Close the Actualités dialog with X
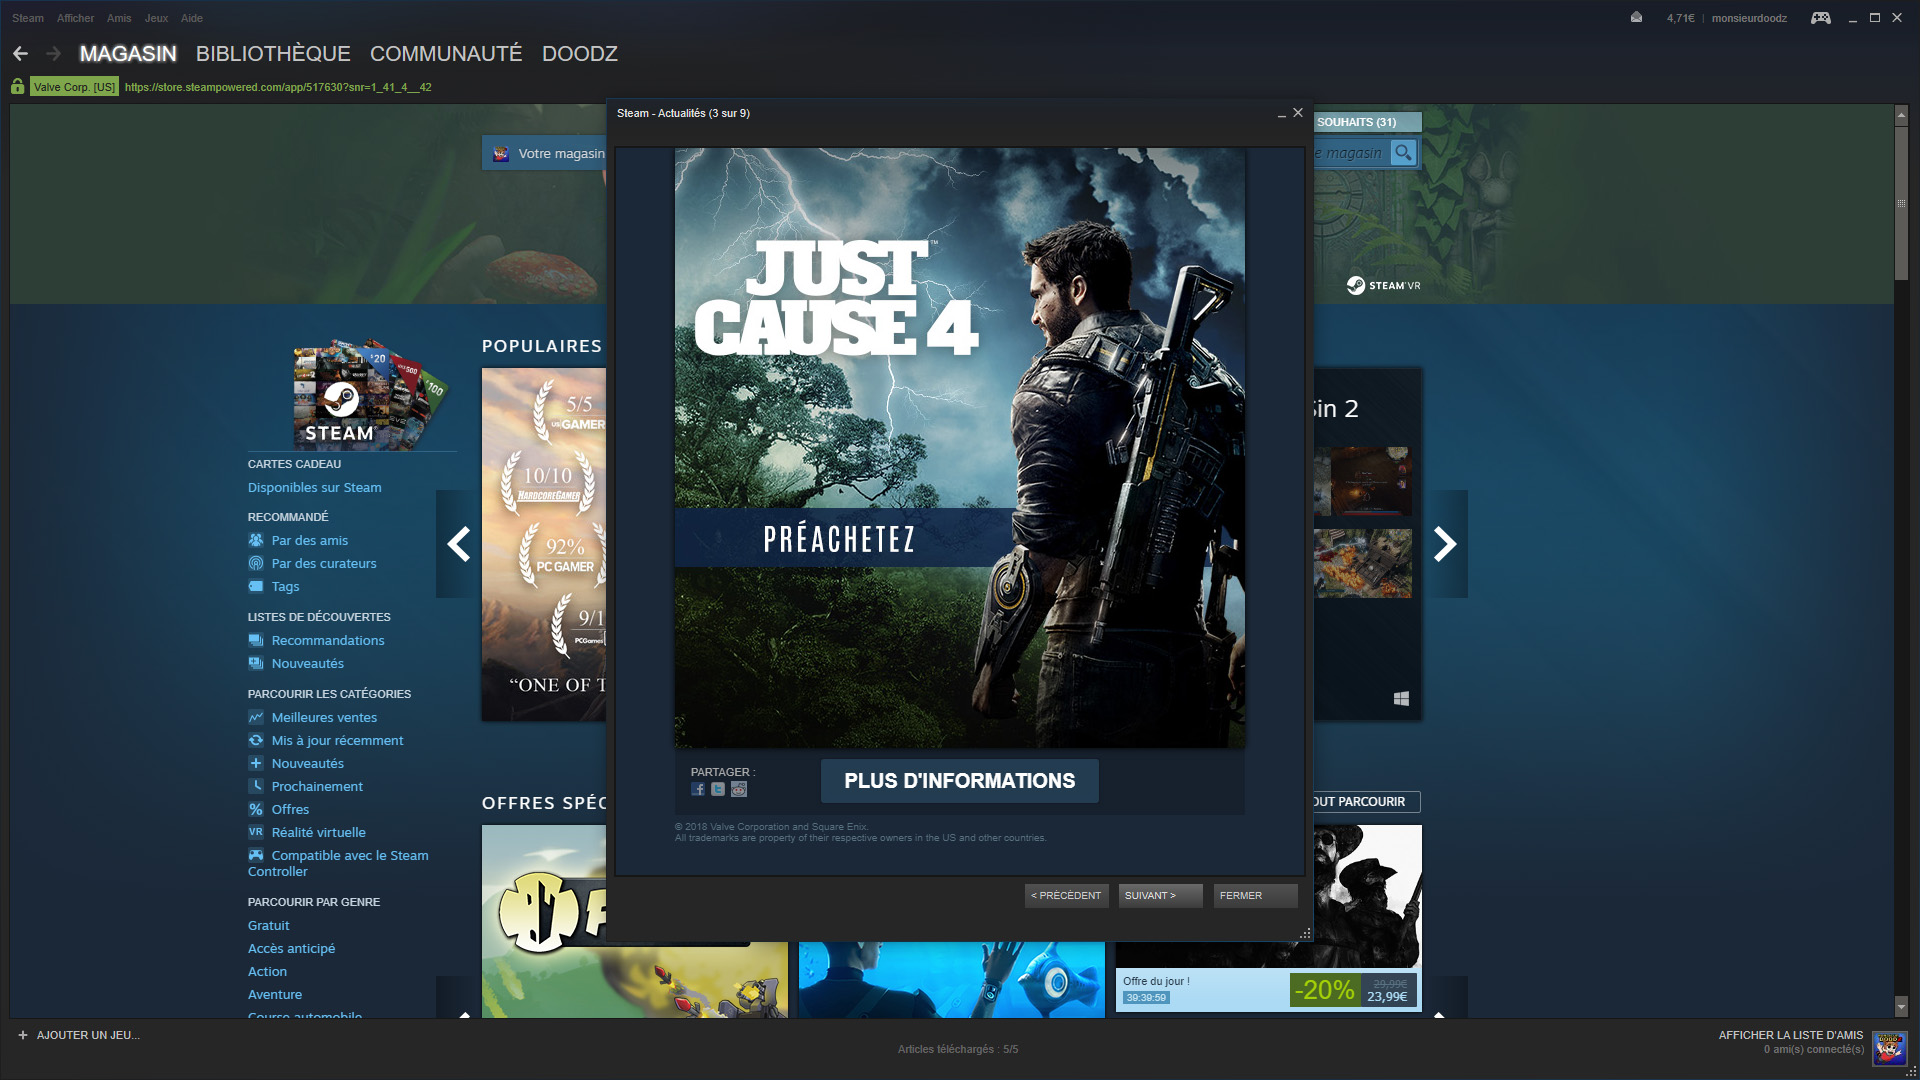 click(1298, 113)
